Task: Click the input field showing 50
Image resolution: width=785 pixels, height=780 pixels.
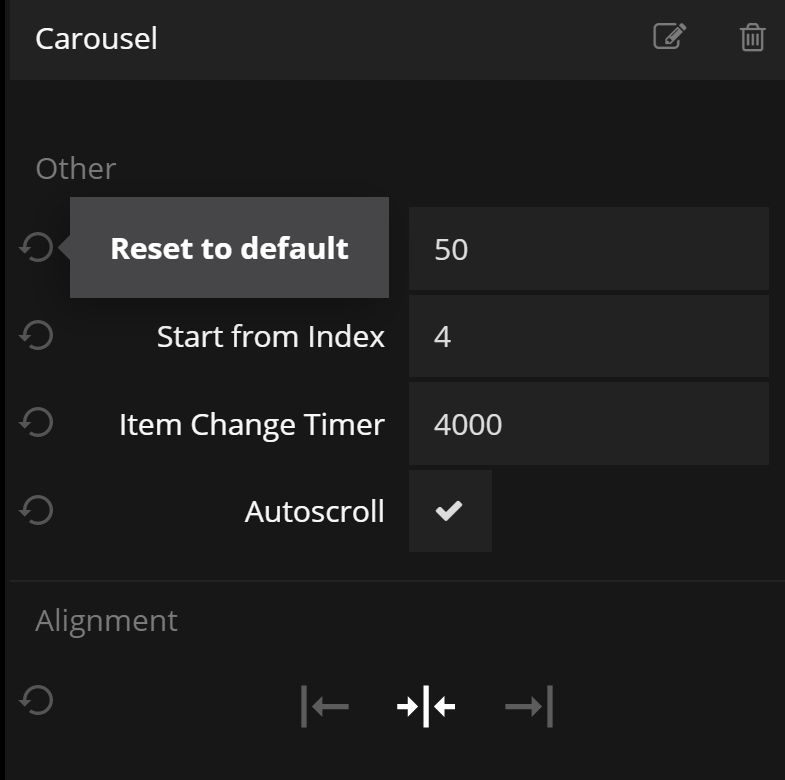Action: 588,249
